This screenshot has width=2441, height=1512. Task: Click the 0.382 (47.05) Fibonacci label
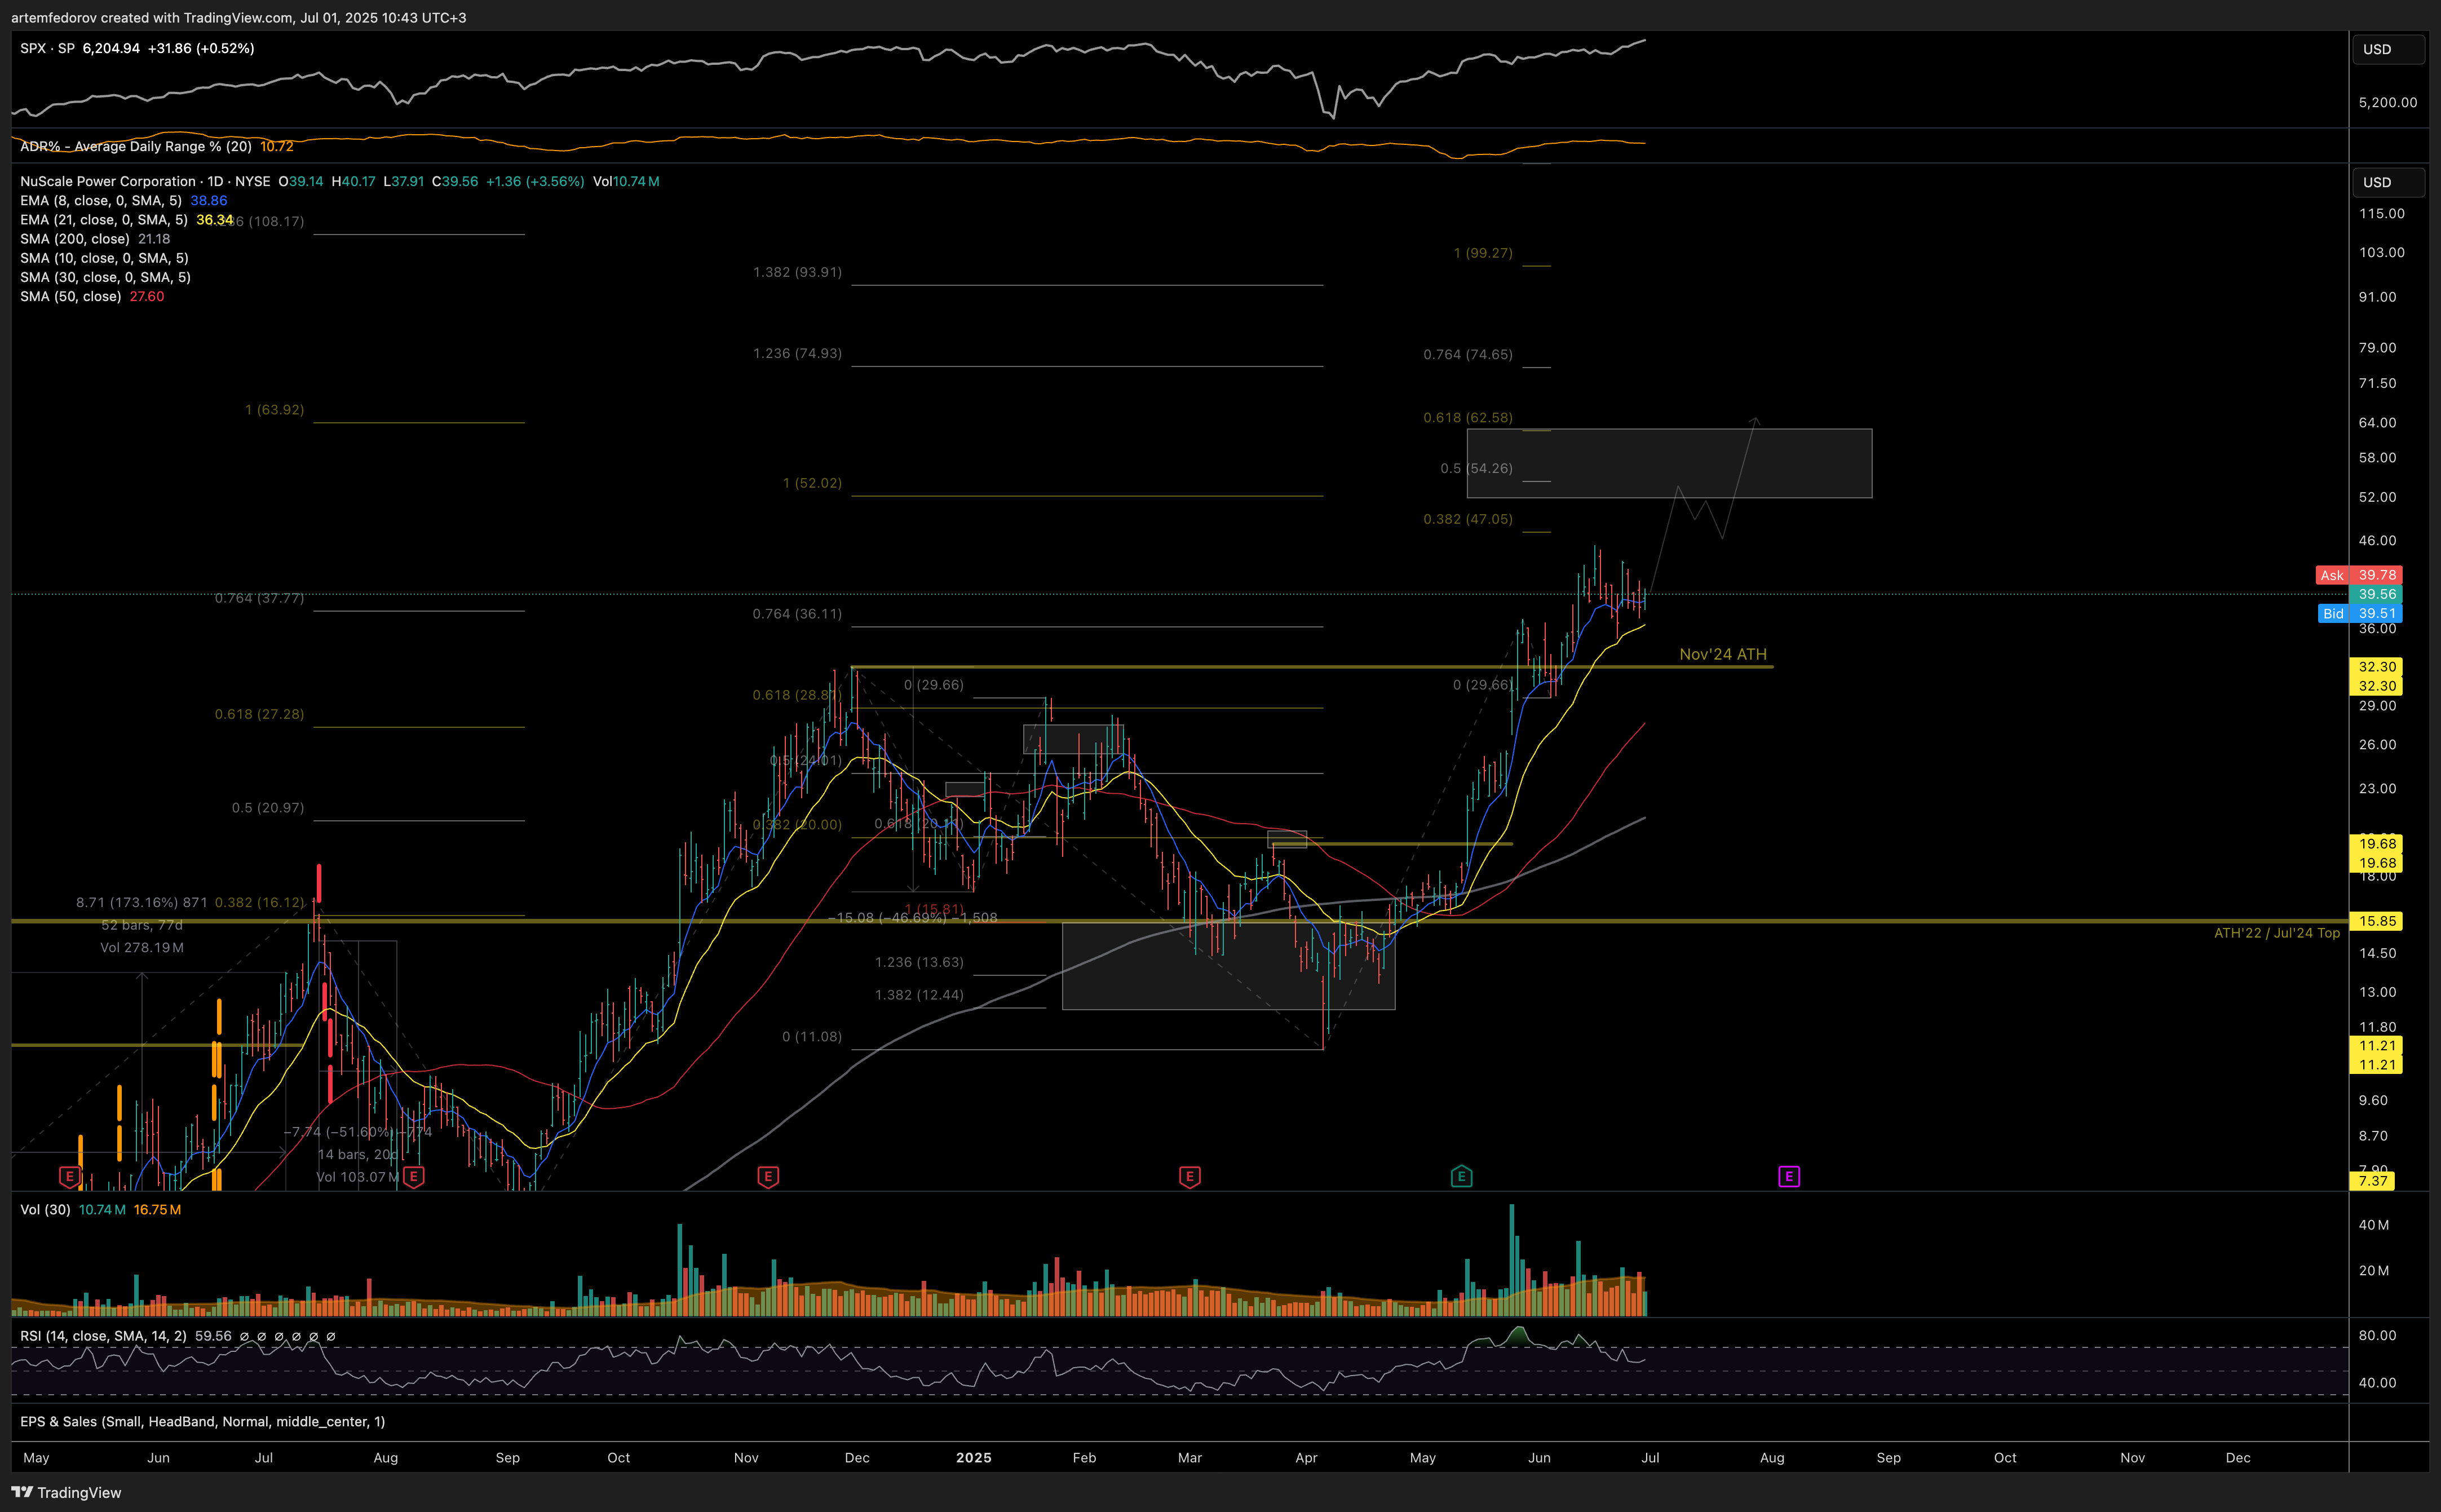point(1468,519)
